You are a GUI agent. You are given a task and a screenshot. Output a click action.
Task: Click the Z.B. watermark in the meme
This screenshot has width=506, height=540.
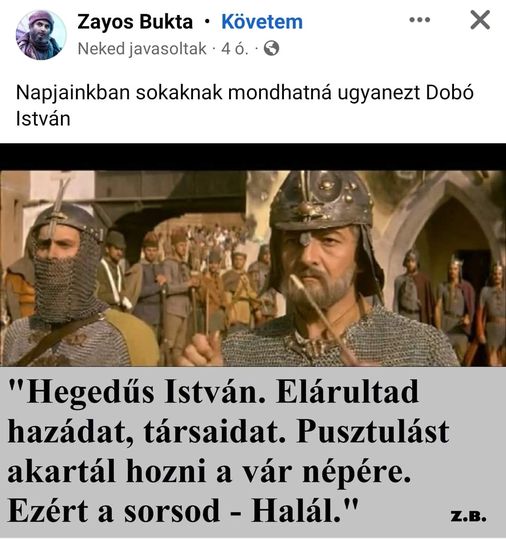click(468, 516)
